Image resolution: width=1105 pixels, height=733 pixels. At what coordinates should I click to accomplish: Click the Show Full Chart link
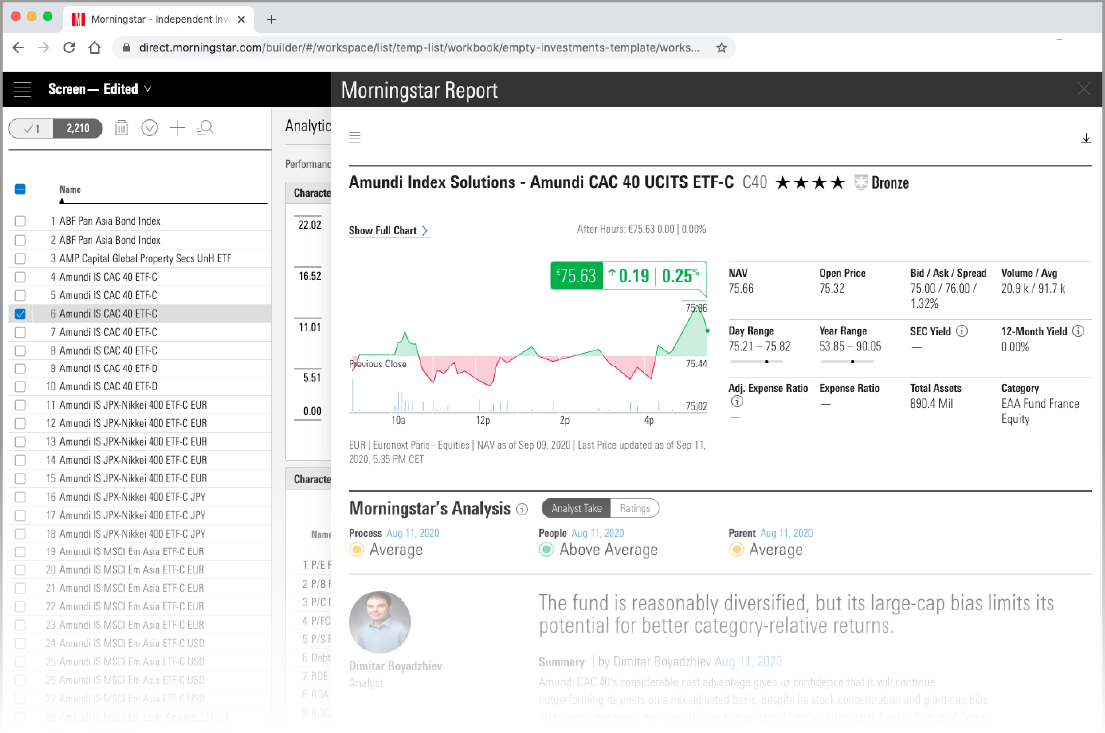(388, 230)
